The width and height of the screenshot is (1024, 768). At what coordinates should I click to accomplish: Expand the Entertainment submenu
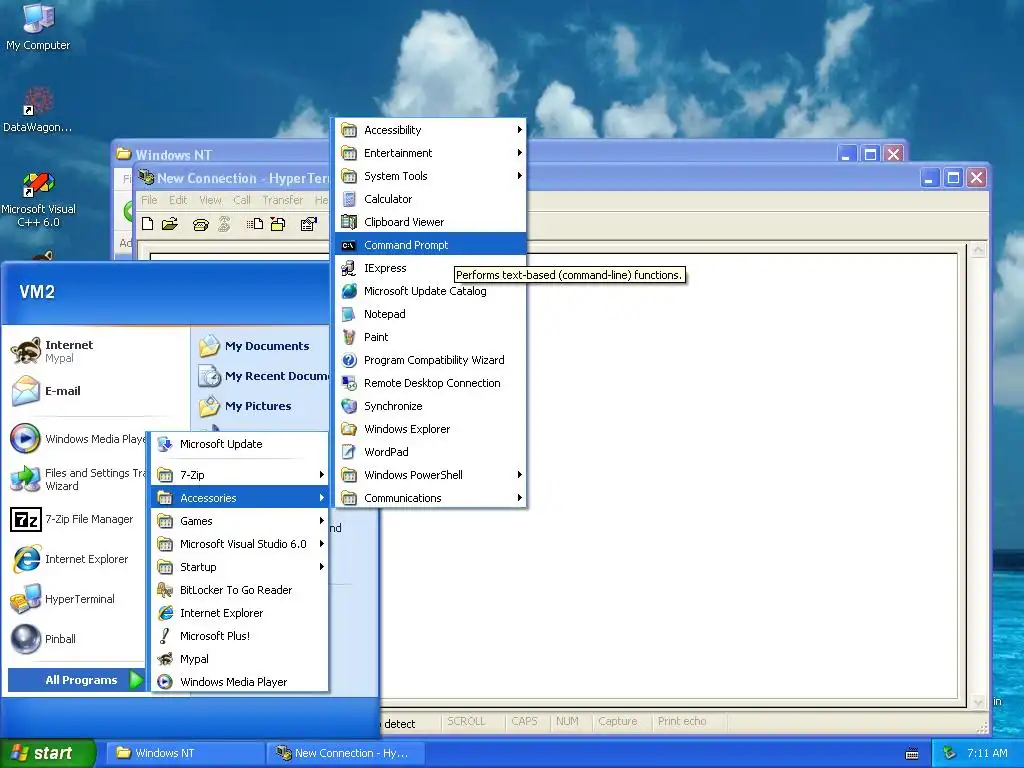pyautogui.click(x=430, y=153)
